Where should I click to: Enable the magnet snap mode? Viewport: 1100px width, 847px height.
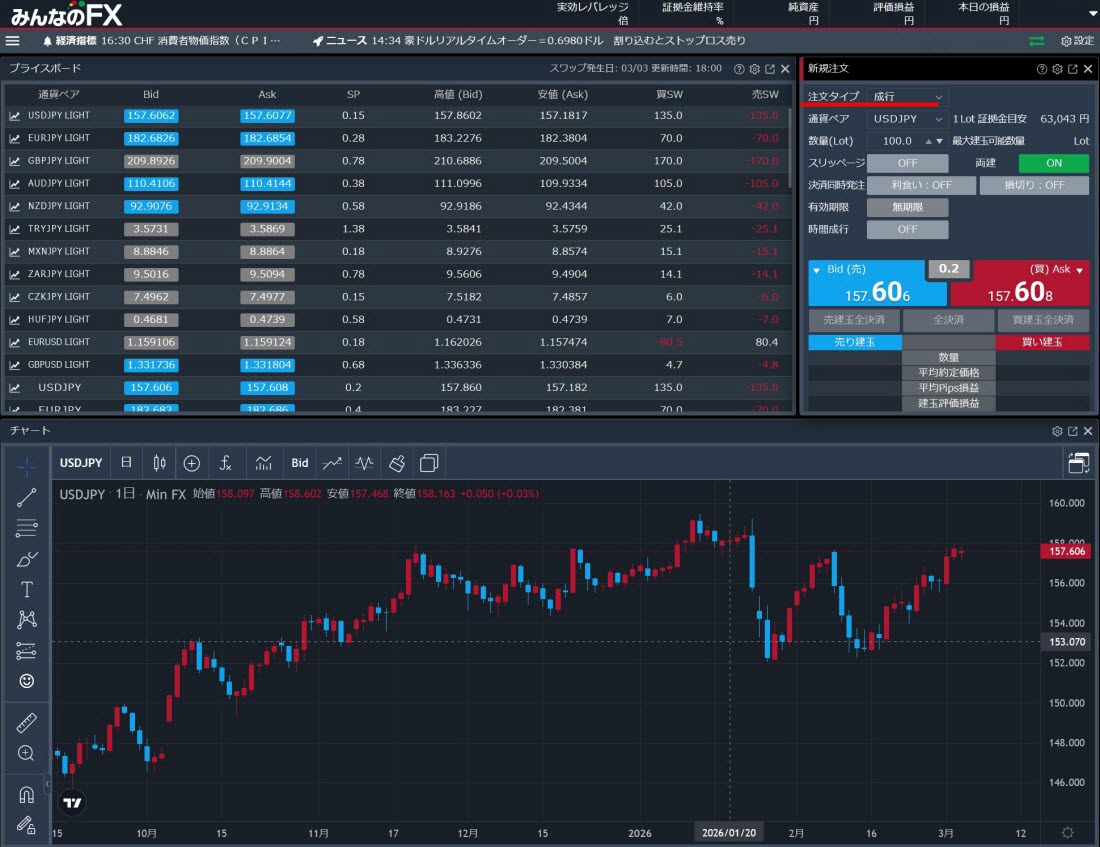27,795
